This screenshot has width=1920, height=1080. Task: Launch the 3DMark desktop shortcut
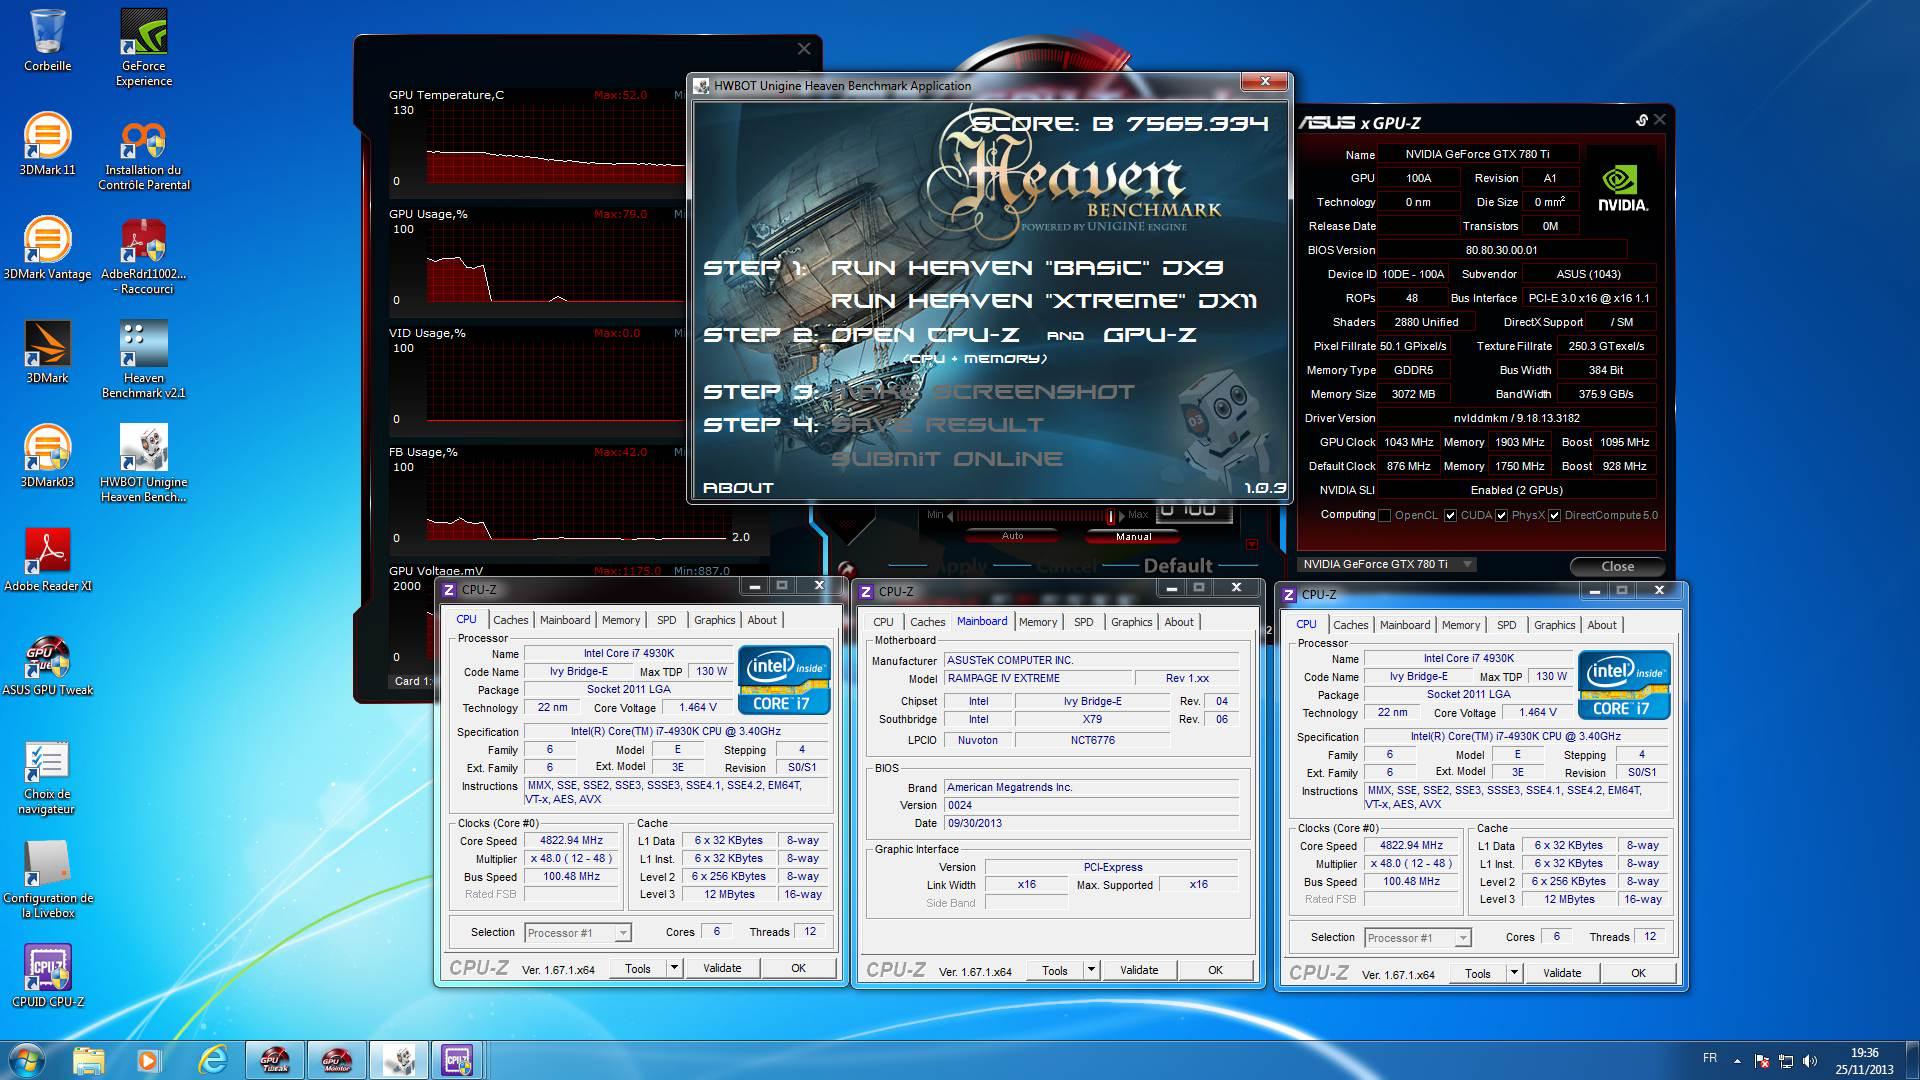pyautogui.click(x=47, y=352)
